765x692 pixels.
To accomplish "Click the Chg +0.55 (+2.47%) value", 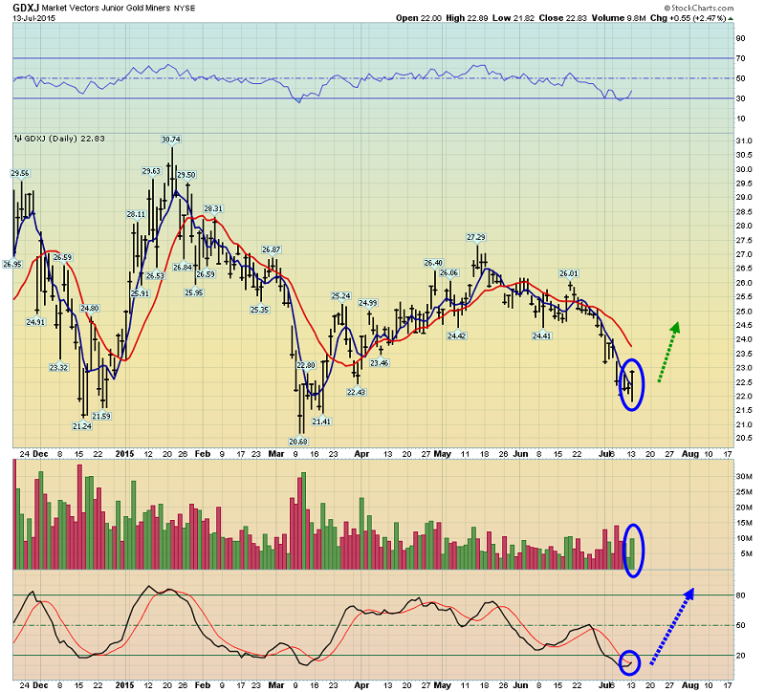I will (x=688, y=18).
